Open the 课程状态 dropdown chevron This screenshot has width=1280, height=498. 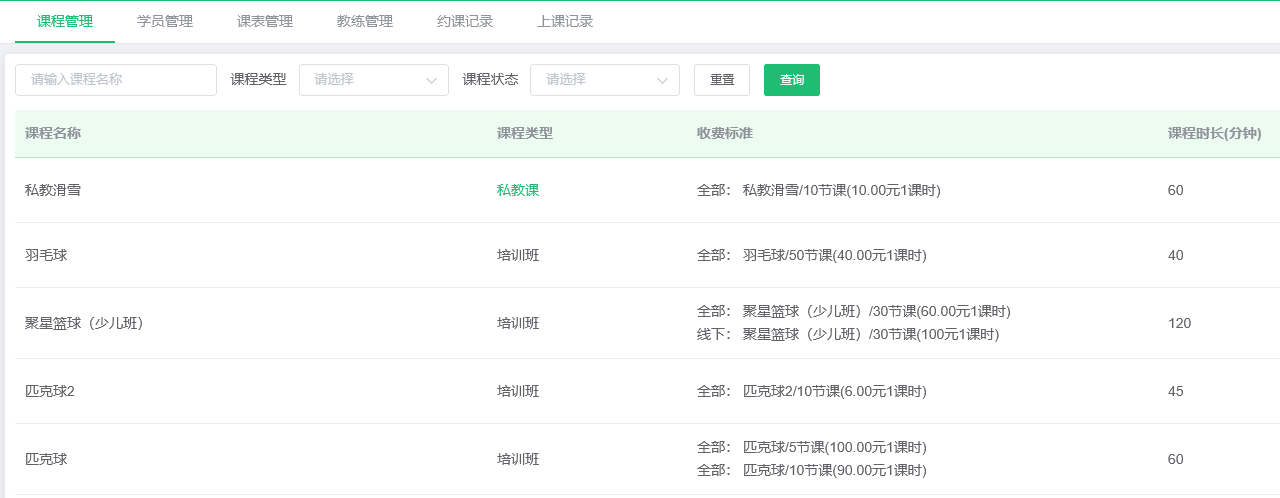[x=663, y=80]
